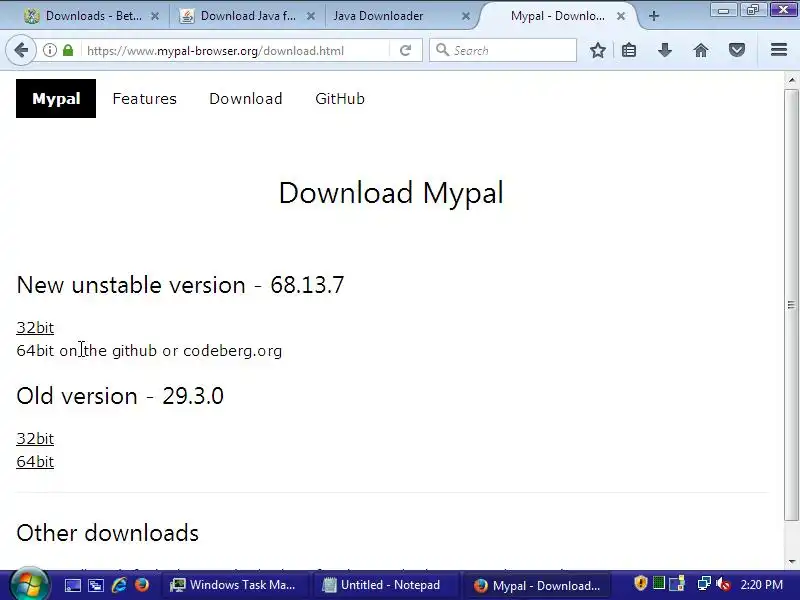
Task: Open the downloads arrow panel
Action: (664, 50)
